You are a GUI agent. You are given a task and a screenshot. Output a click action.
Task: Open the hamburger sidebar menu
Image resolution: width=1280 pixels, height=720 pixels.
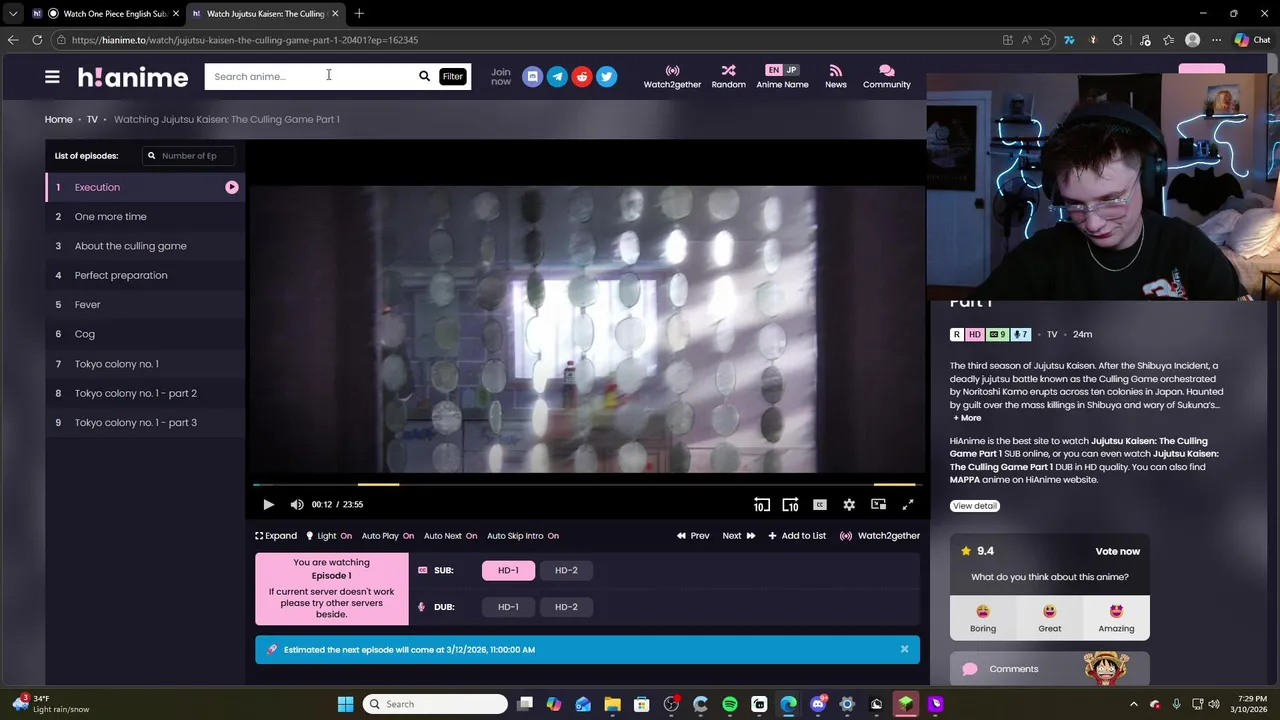(x=52, y=76)
